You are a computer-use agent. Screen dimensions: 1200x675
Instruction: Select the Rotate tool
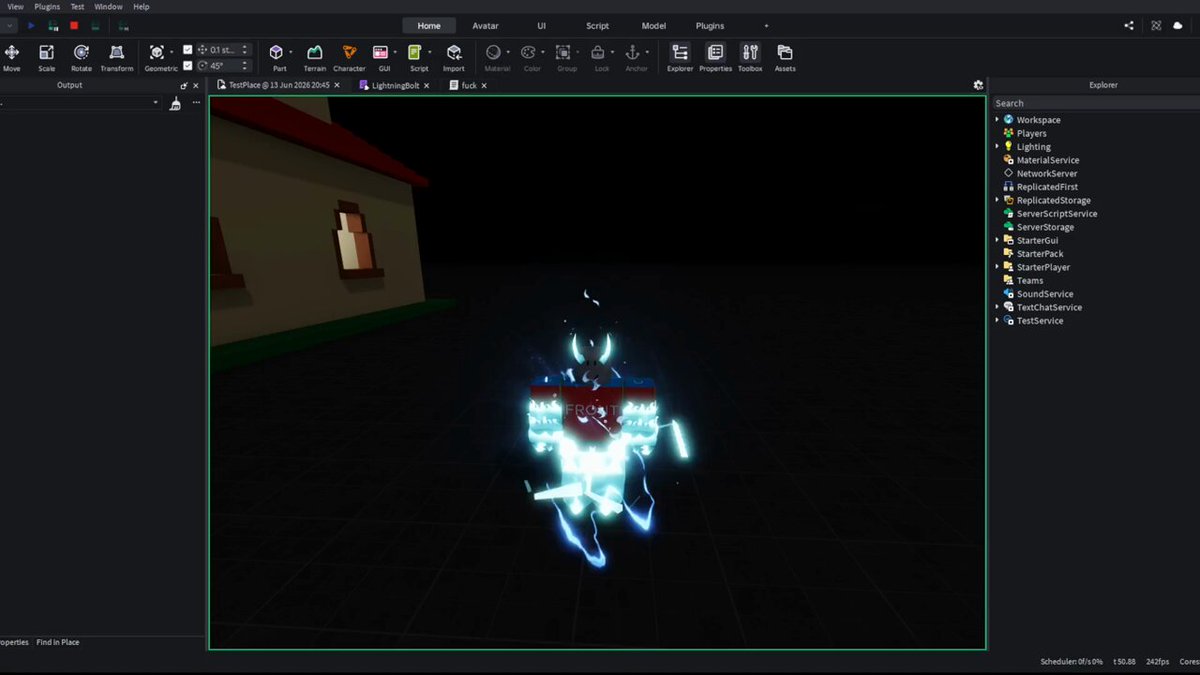click(81, 57)
